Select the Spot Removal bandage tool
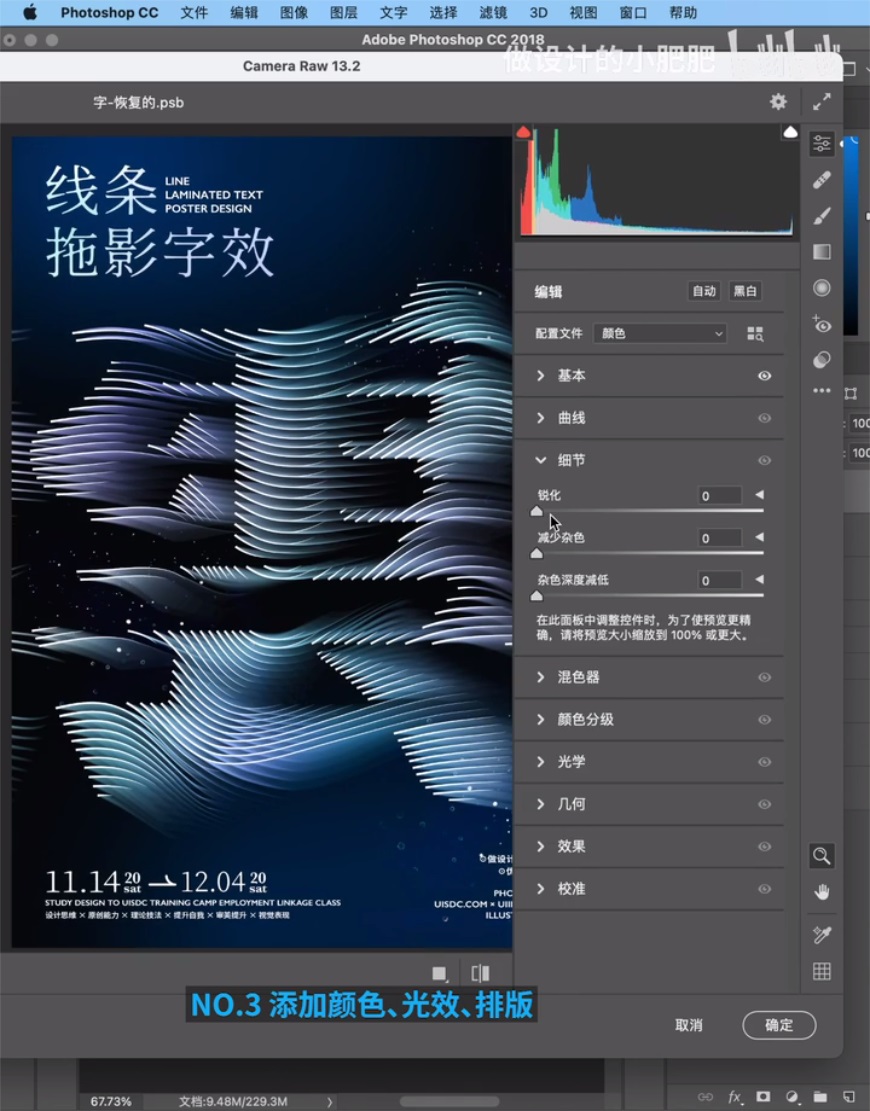Viewport: 870px width, 1111px height. point(822,180)
